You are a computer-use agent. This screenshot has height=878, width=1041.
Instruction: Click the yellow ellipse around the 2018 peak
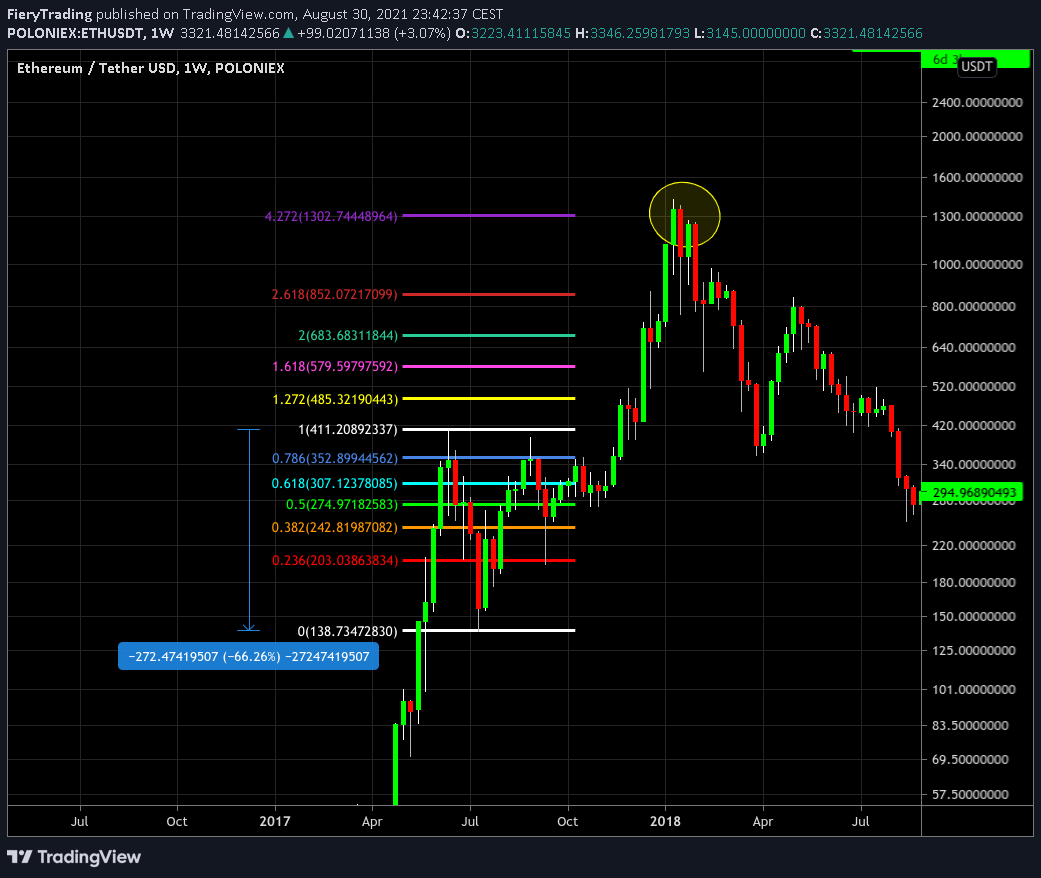point(684,215)
